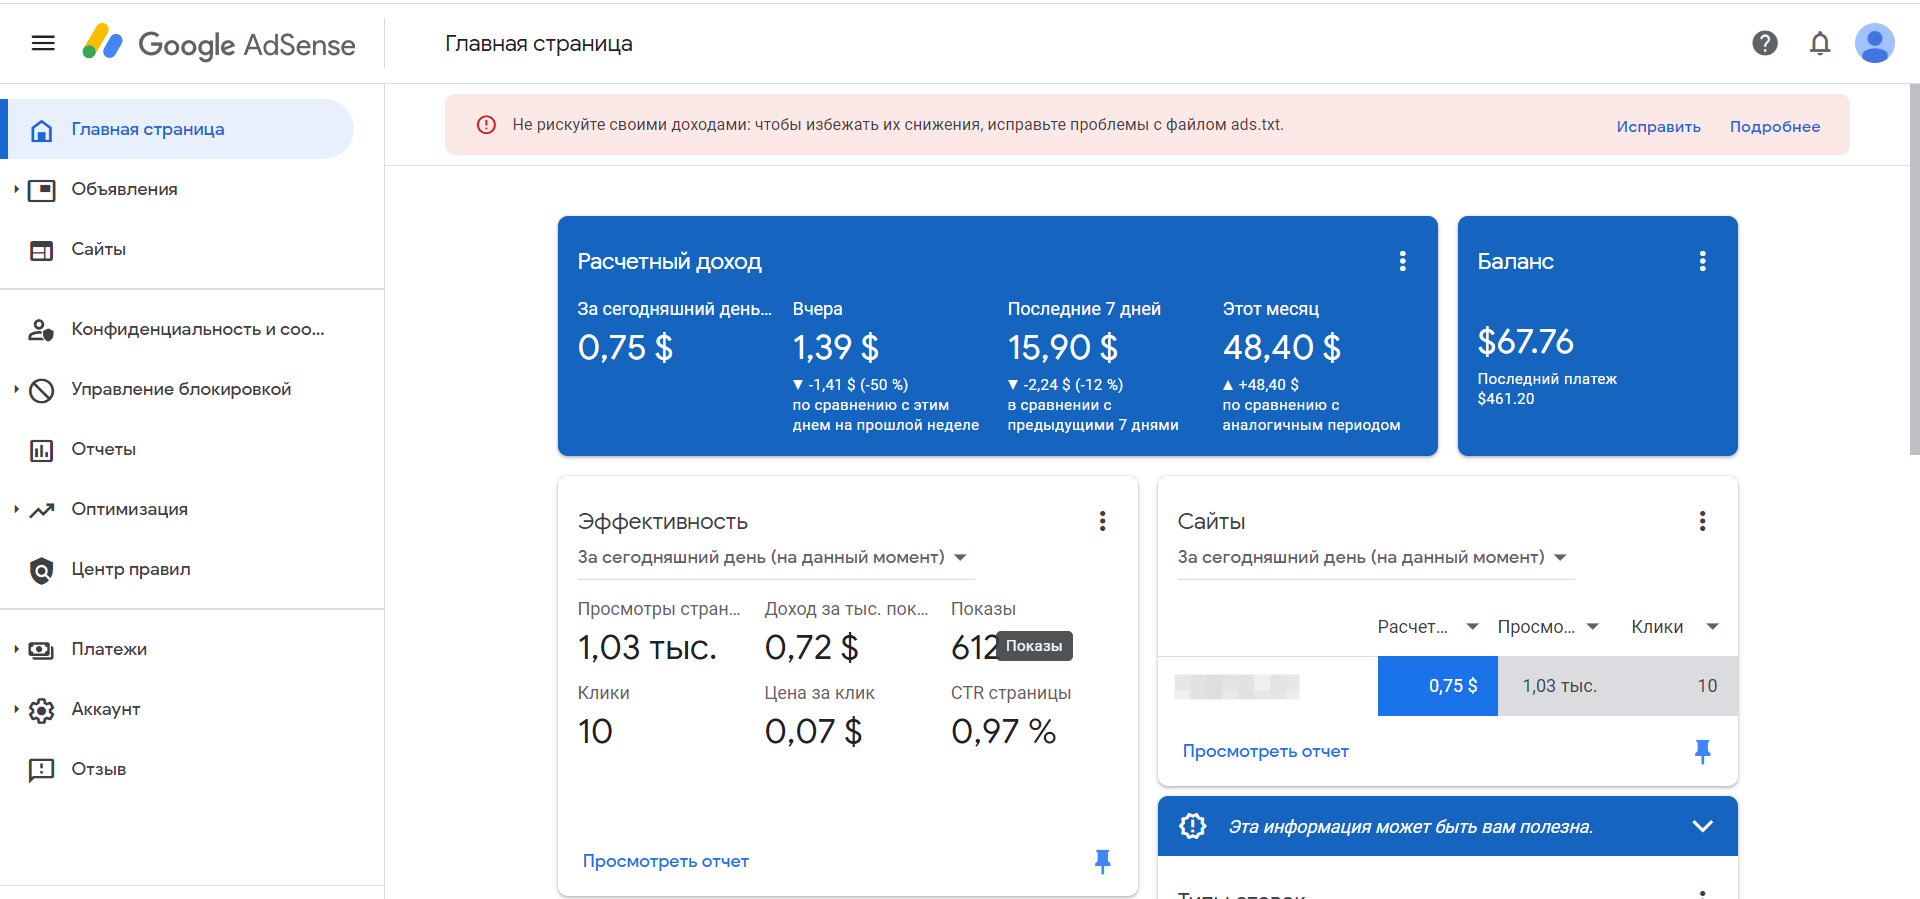Open the Эффективность date range dropdown
Image resolution: width=1920 pixels, height=899 pixels.
tap(772, 557)
